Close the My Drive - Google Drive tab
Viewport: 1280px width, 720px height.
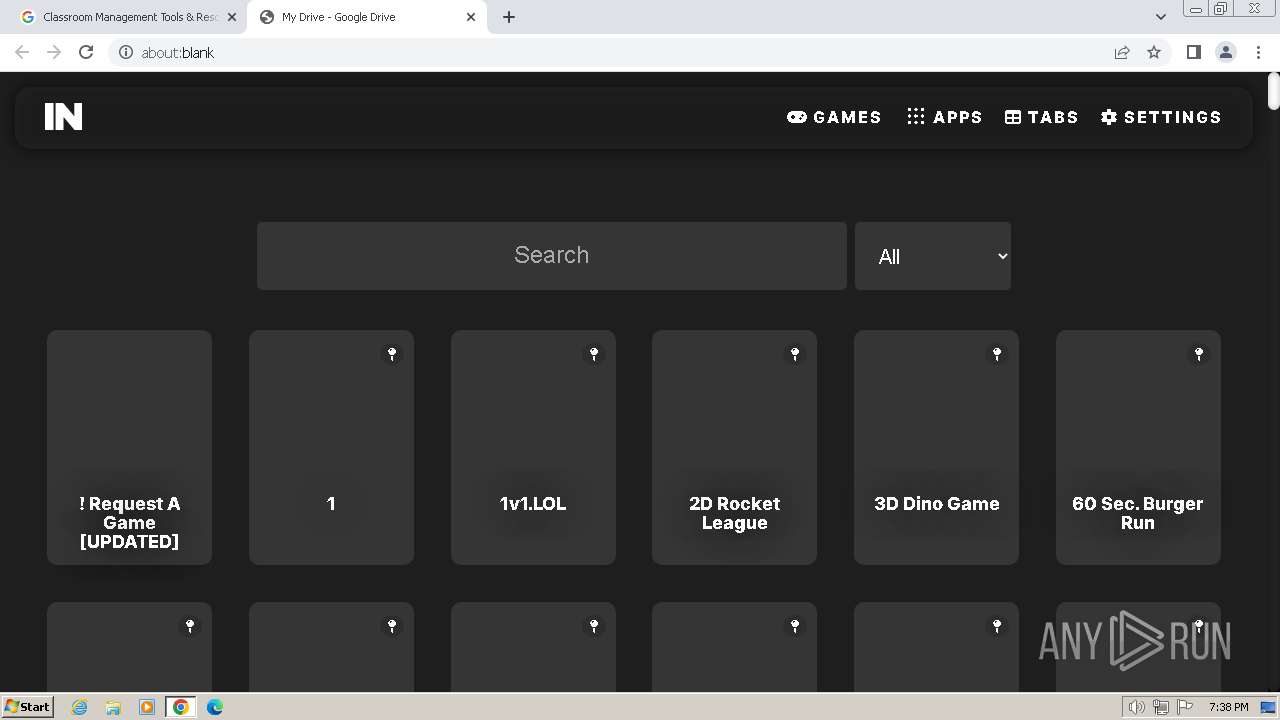coord(471,17)
